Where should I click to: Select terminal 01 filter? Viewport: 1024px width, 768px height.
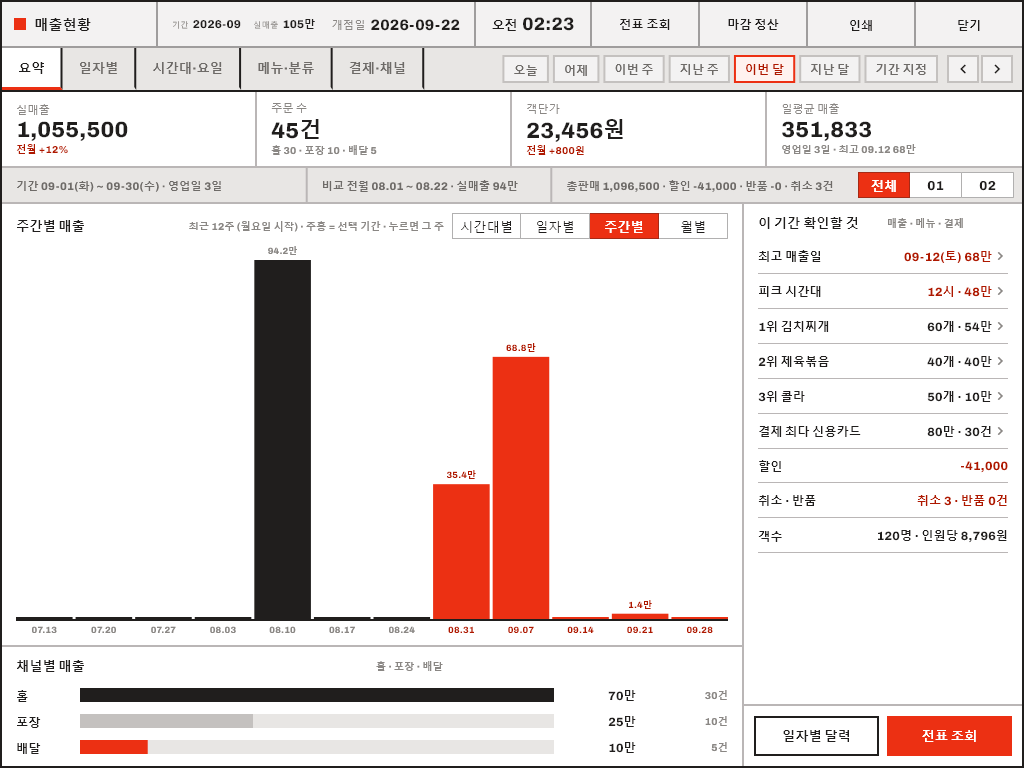tap(935, 185)
